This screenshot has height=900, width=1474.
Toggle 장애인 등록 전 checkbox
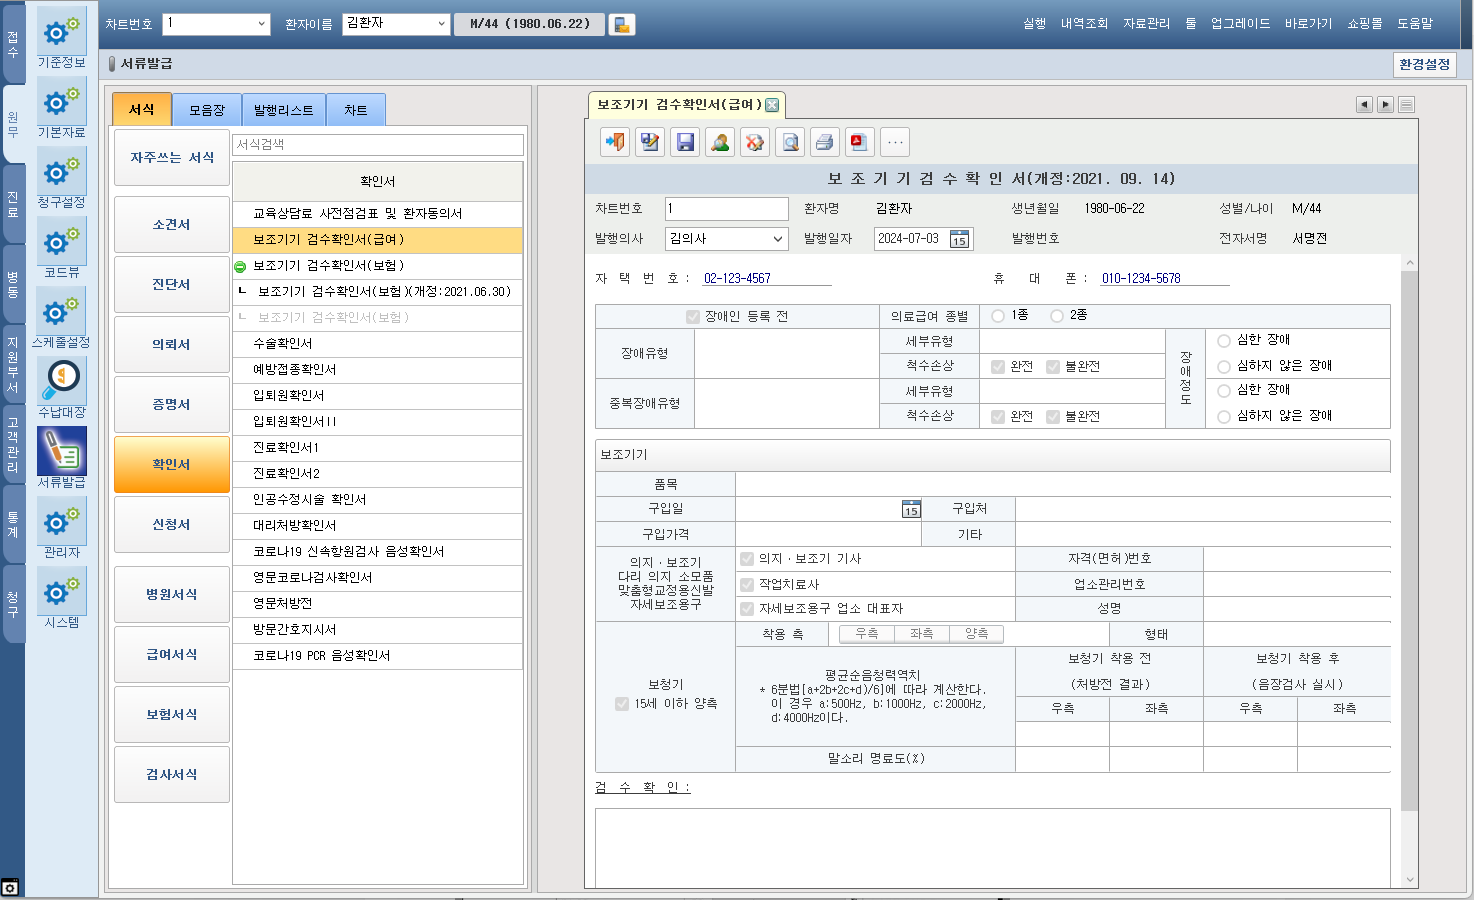693,317
